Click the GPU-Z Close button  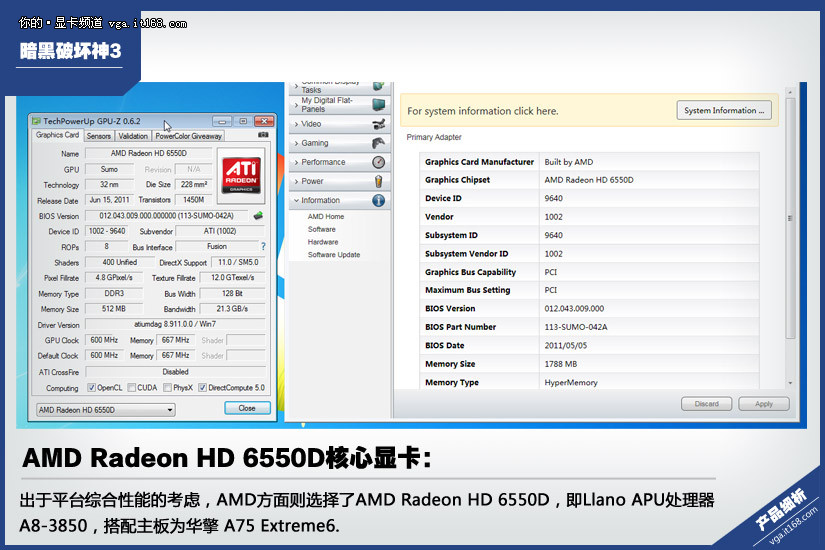(x=247, y=408)
